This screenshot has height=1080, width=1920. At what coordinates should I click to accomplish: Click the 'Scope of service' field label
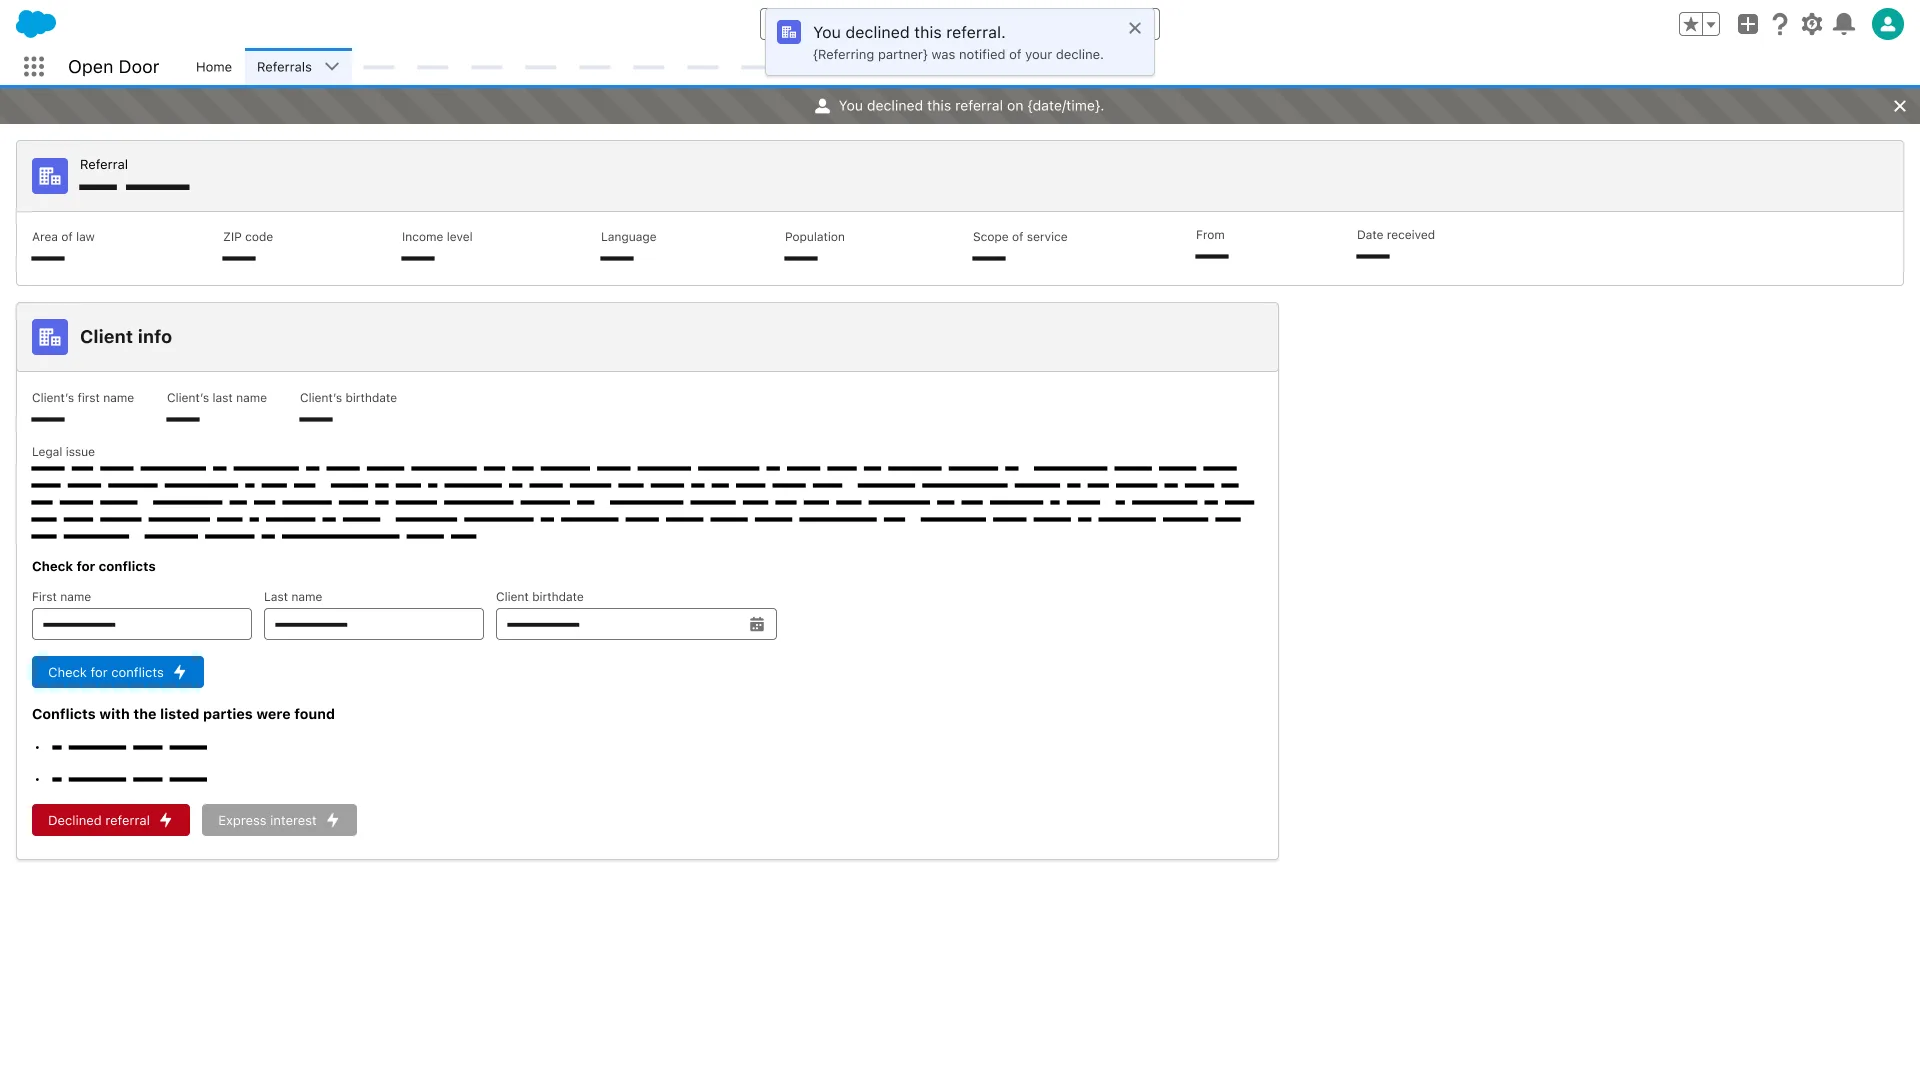tap(1020, 237)
